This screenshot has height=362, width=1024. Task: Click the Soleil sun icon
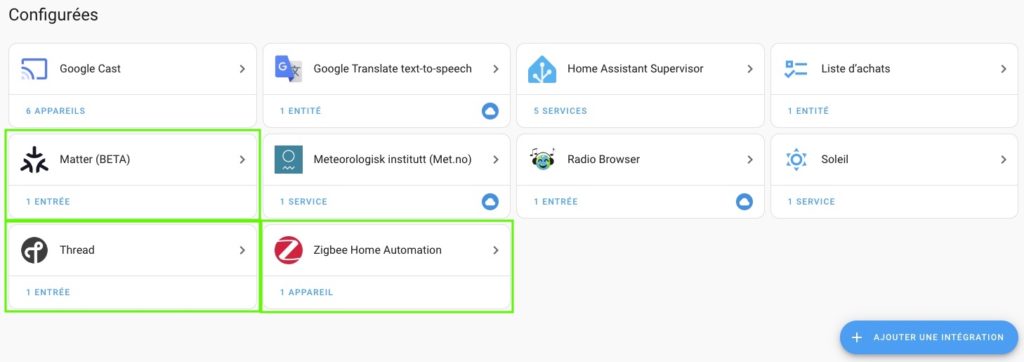pos(796,159)
